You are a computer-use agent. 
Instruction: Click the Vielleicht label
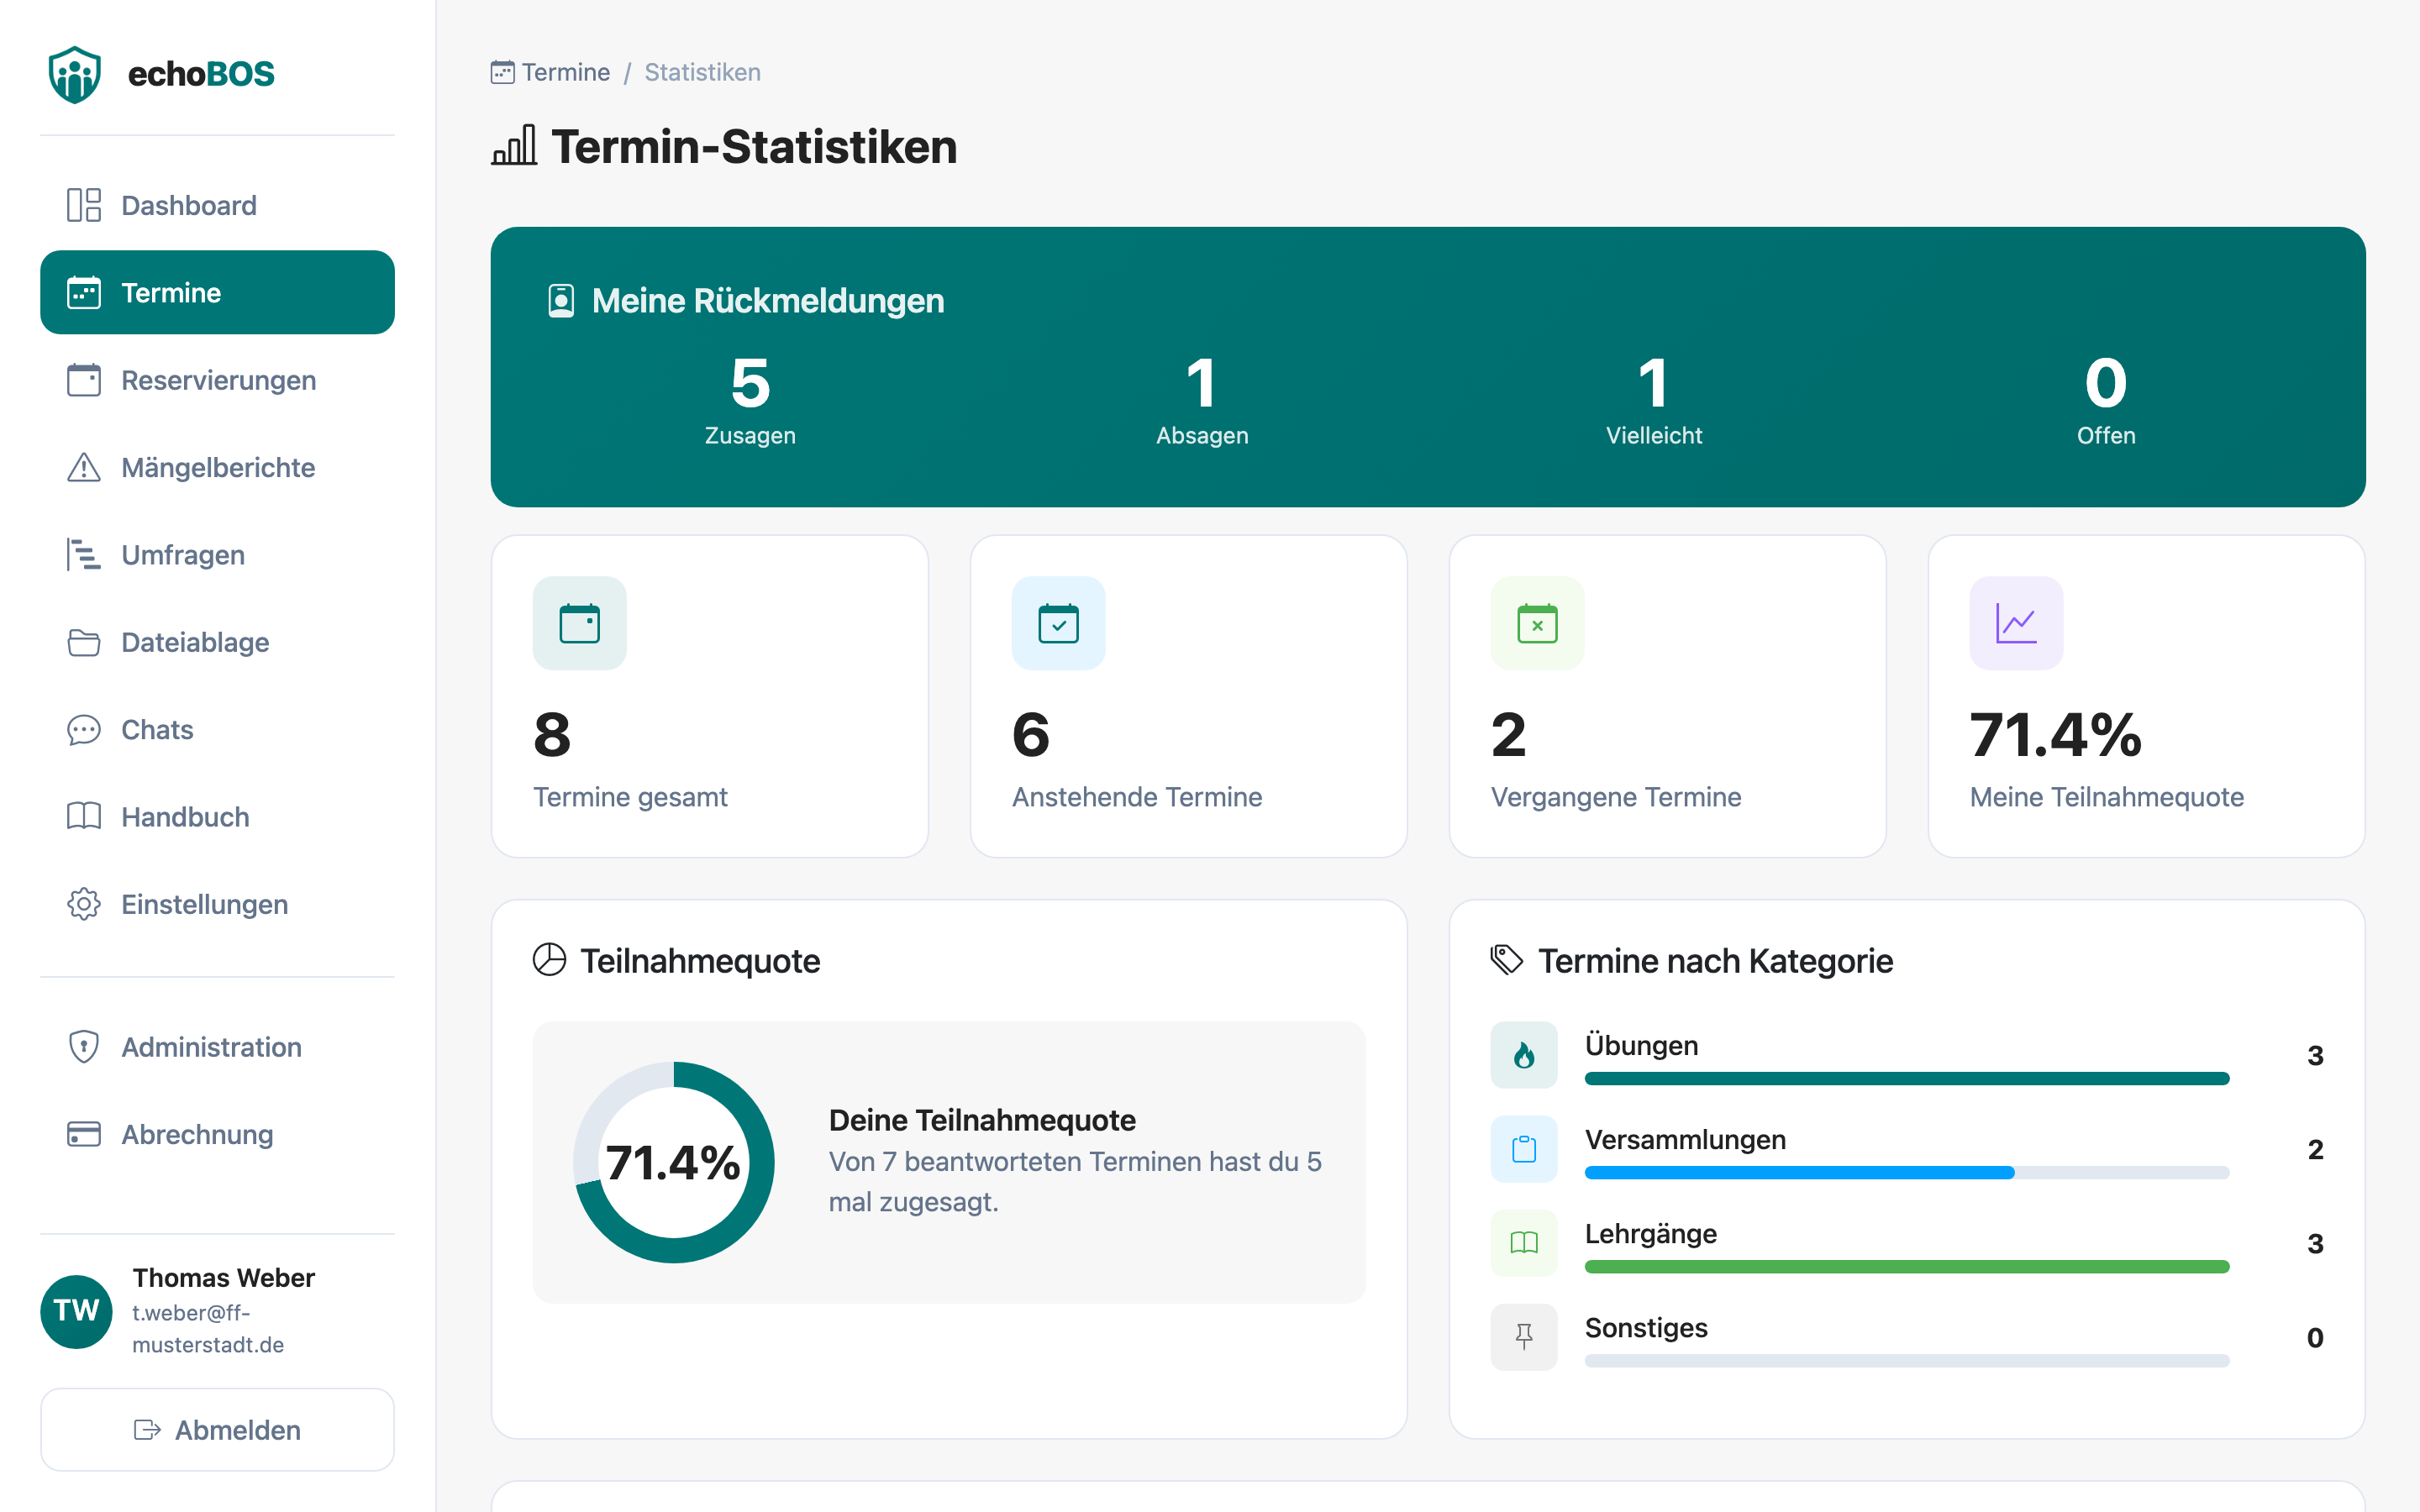coord(1654,436)
